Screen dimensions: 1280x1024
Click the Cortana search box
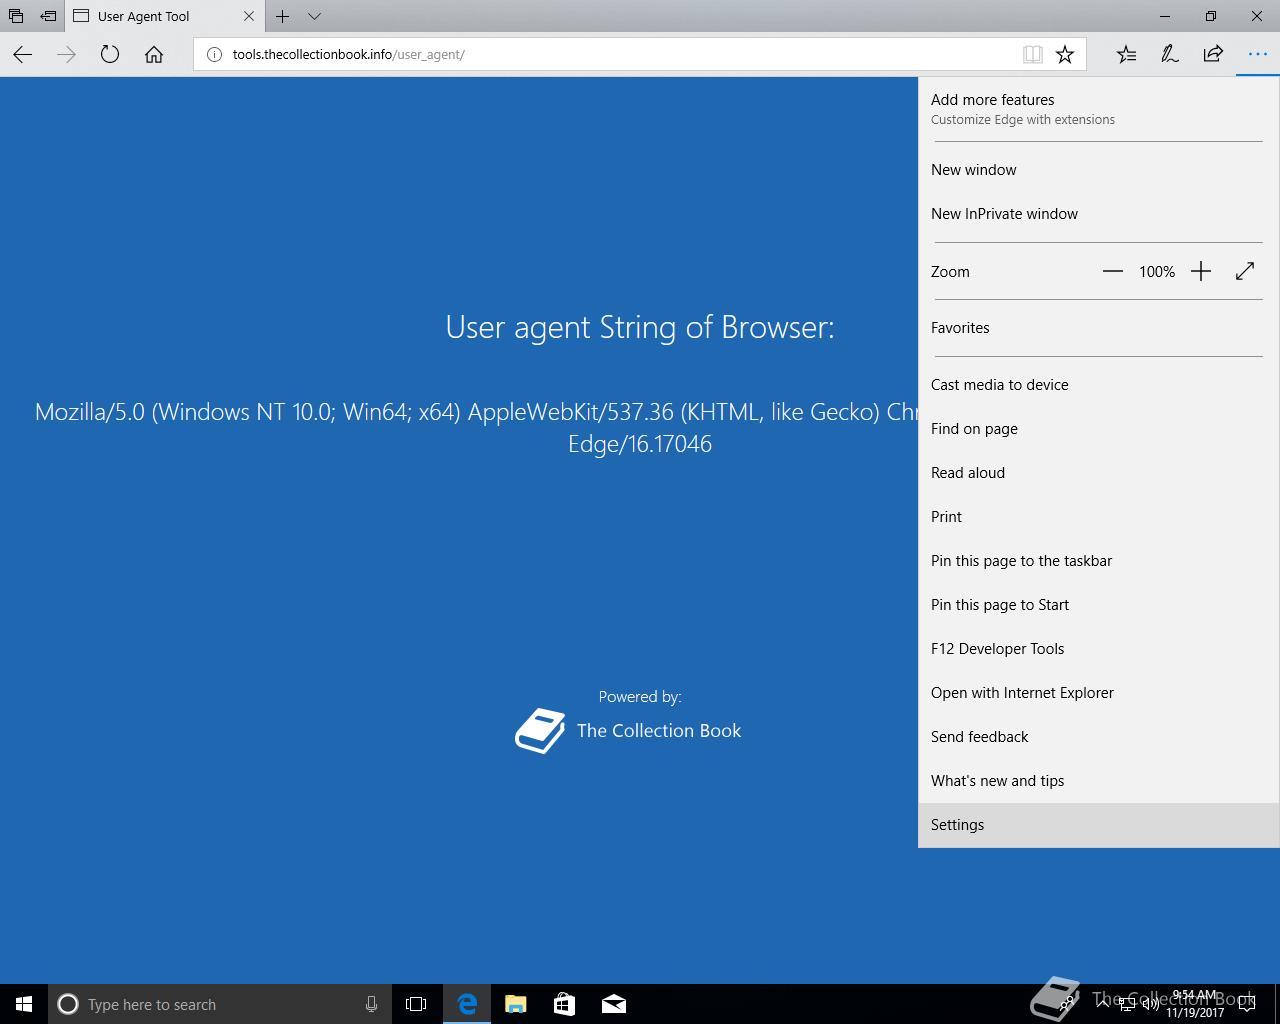pos(219,1004)
